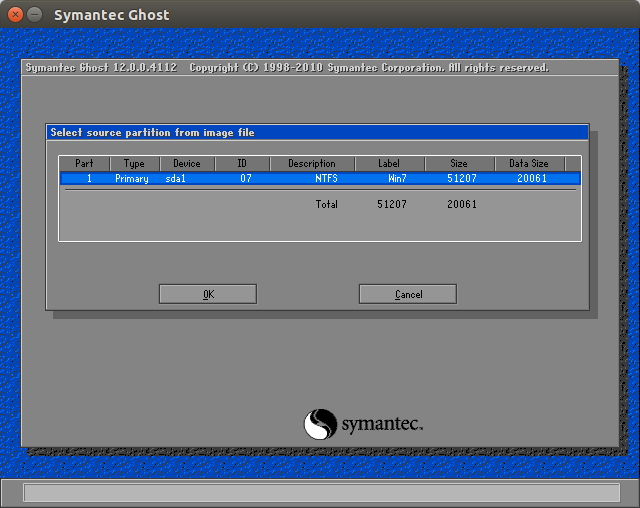640x508 pixels.
Task: Click the sda1 device cell
Action: (176, 178)
